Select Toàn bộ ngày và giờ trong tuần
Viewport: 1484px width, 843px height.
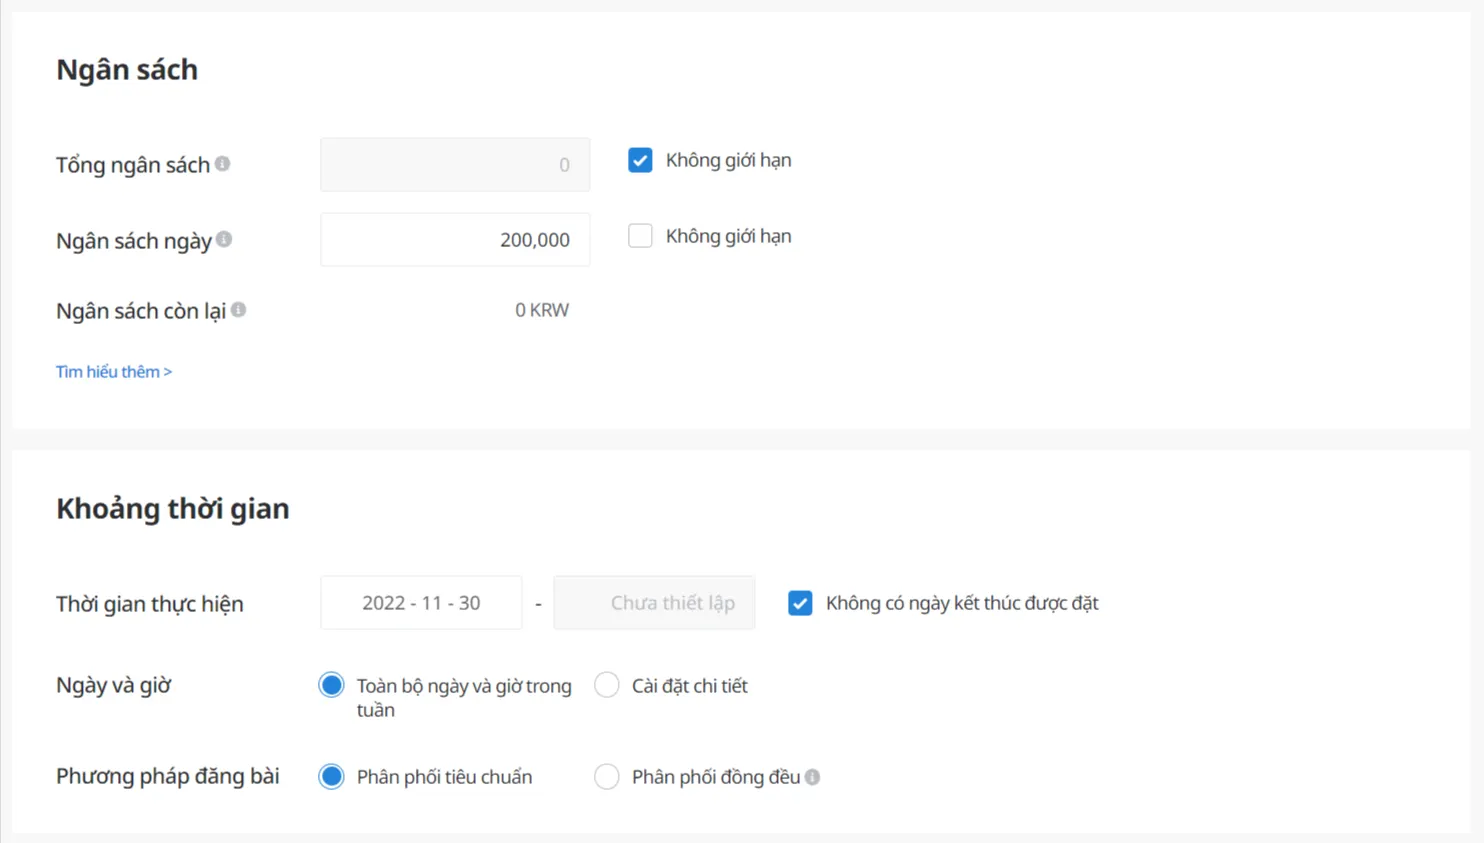click(331, 686)
